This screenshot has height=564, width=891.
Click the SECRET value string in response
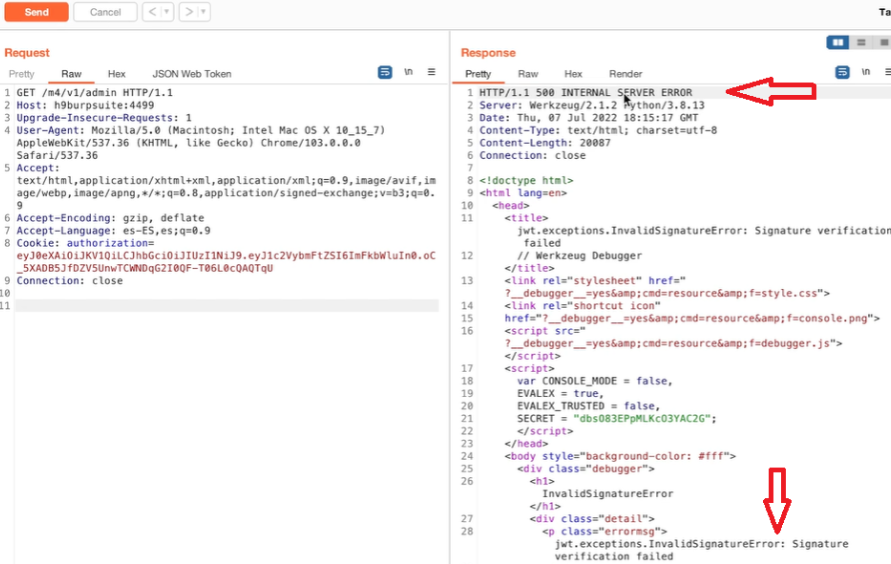642,419
